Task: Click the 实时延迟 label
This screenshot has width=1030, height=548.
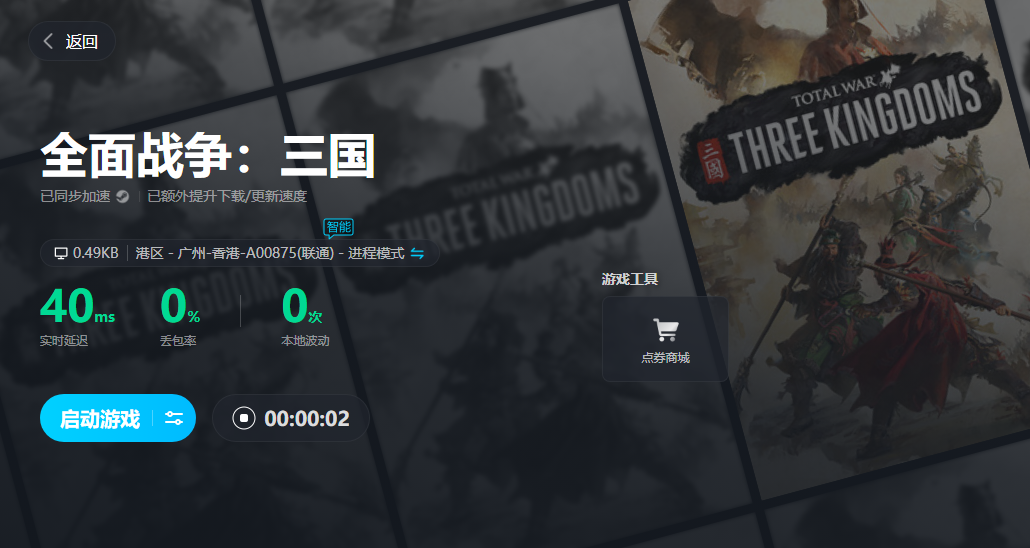Action: [64, 340]
